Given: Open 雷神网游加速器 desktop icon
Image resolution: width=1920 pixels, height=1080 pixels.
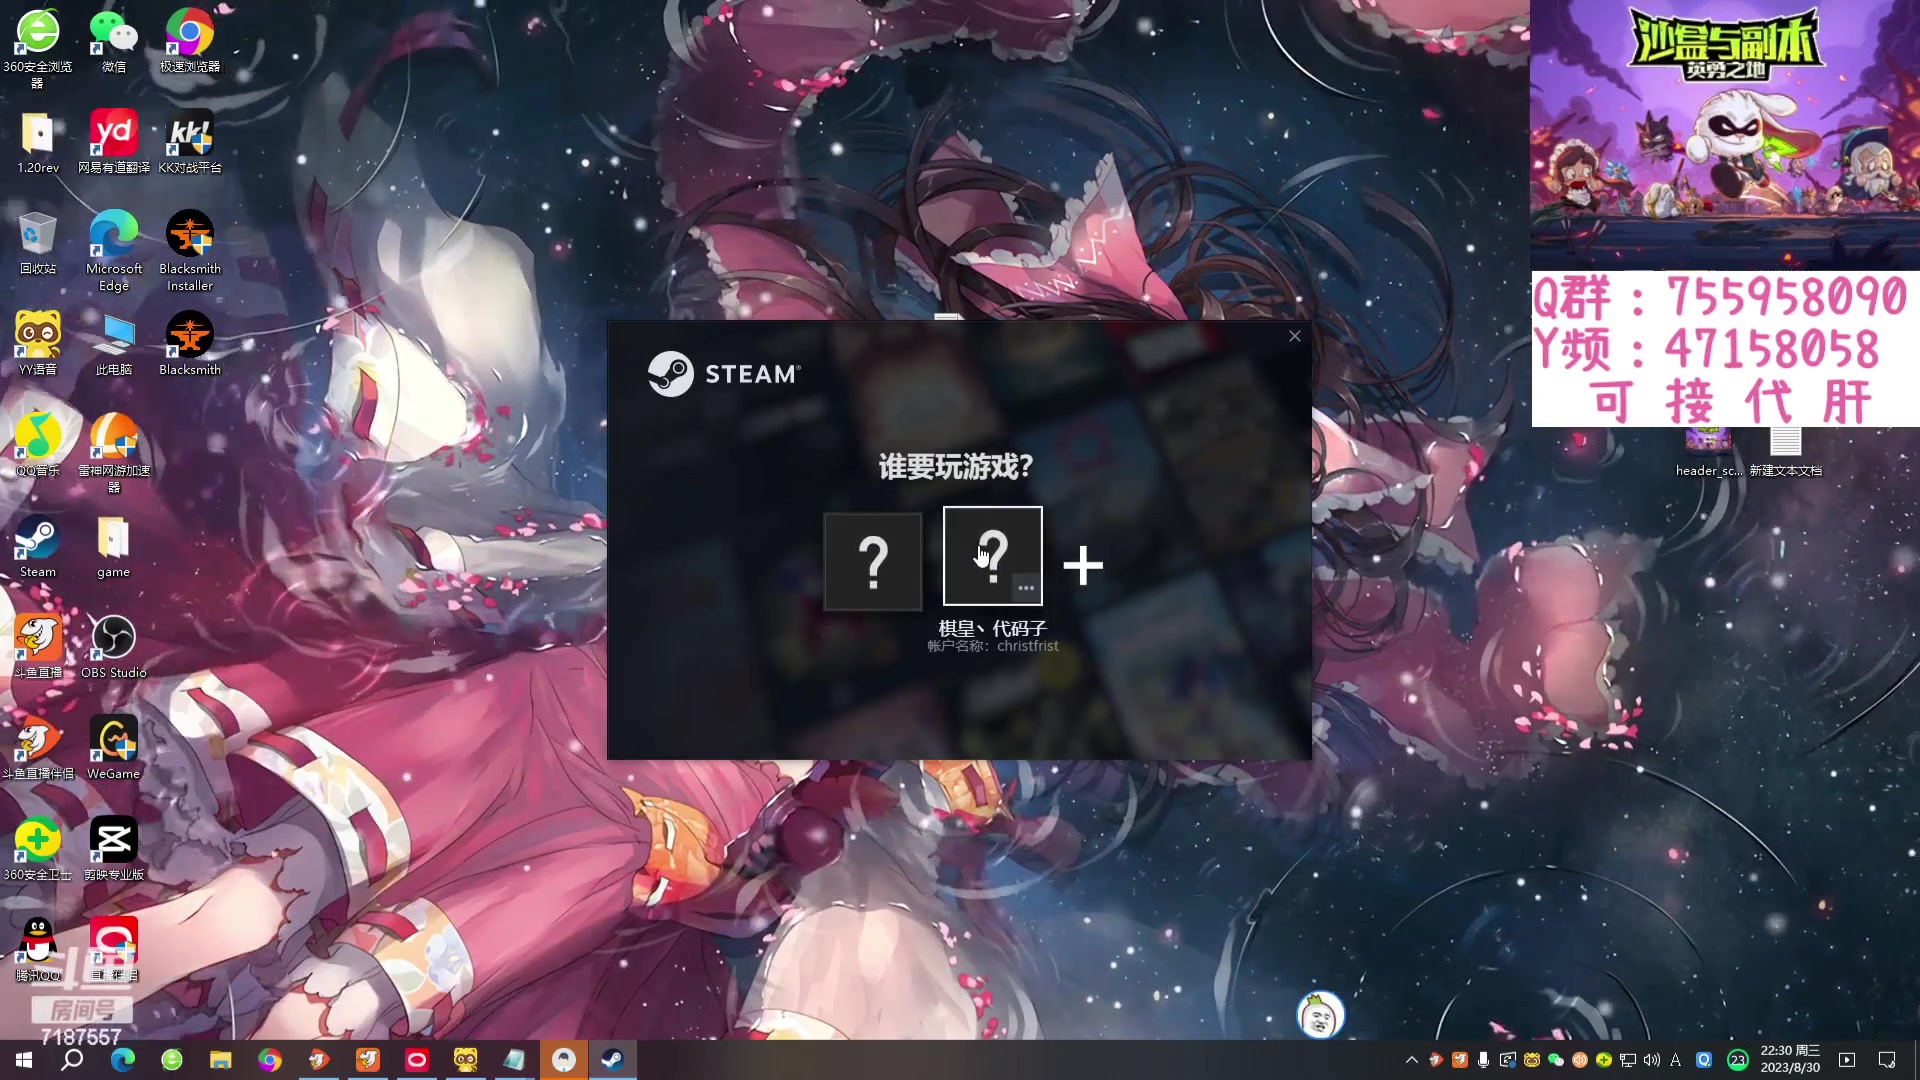Looking at the screenshot, I should click(x=114, y=453).
